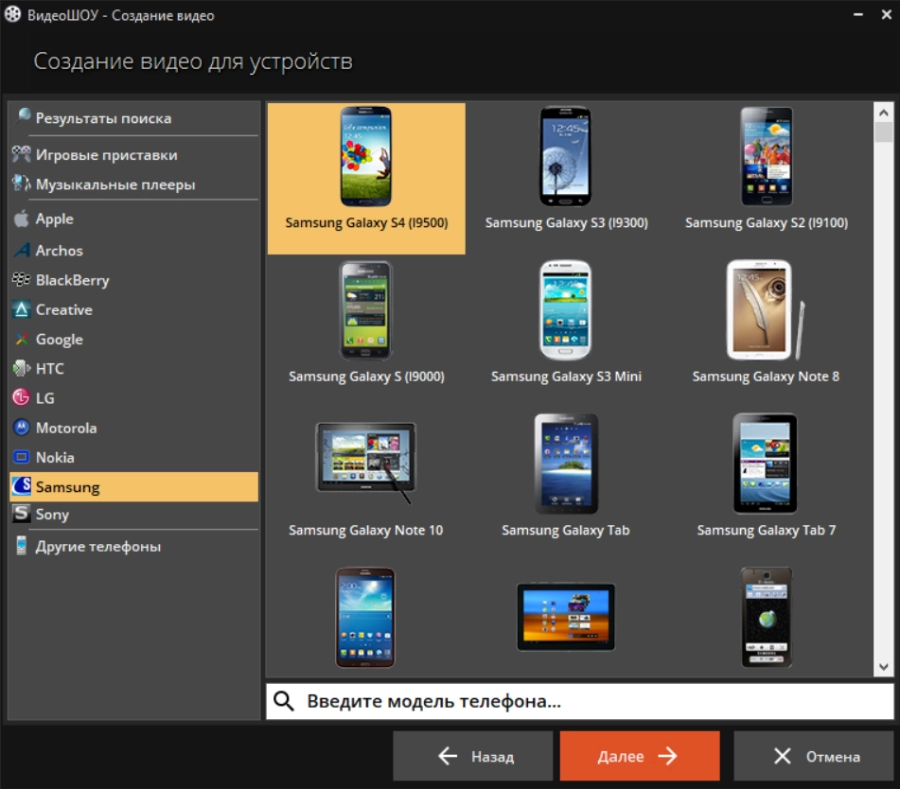Click the music players icon
900x789 pixels.
[21, 183]
